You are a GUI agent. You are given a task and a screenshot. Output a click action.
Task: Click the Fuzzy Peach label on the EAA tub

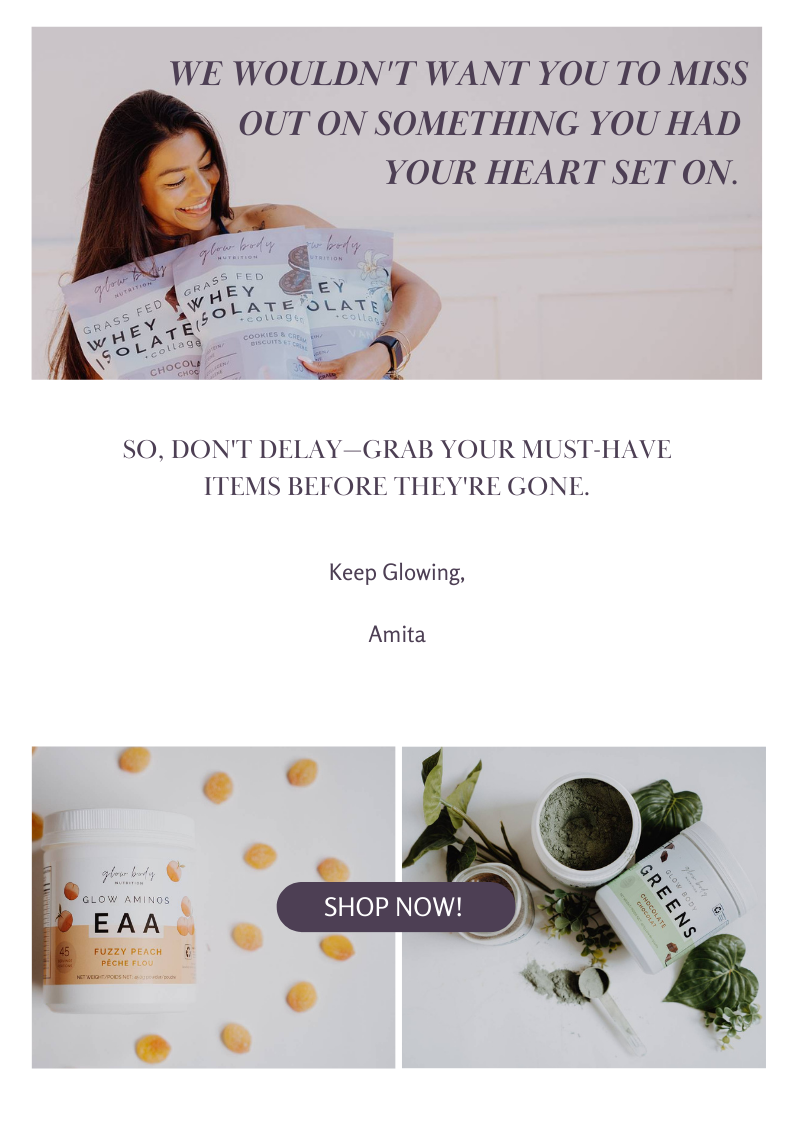[x=128, y=957]
